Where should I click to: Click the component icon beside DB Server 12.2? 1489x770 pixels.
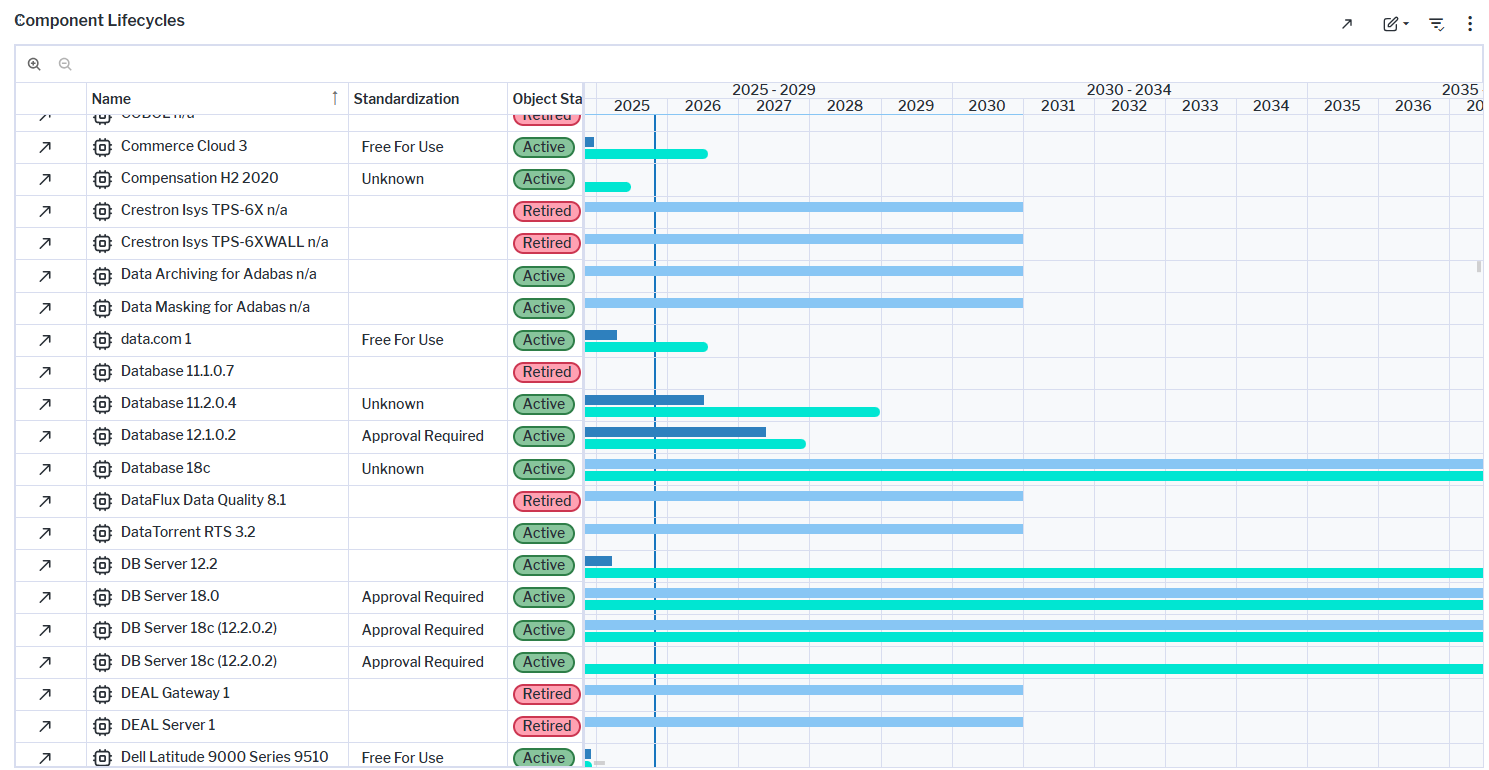(102, 564)
